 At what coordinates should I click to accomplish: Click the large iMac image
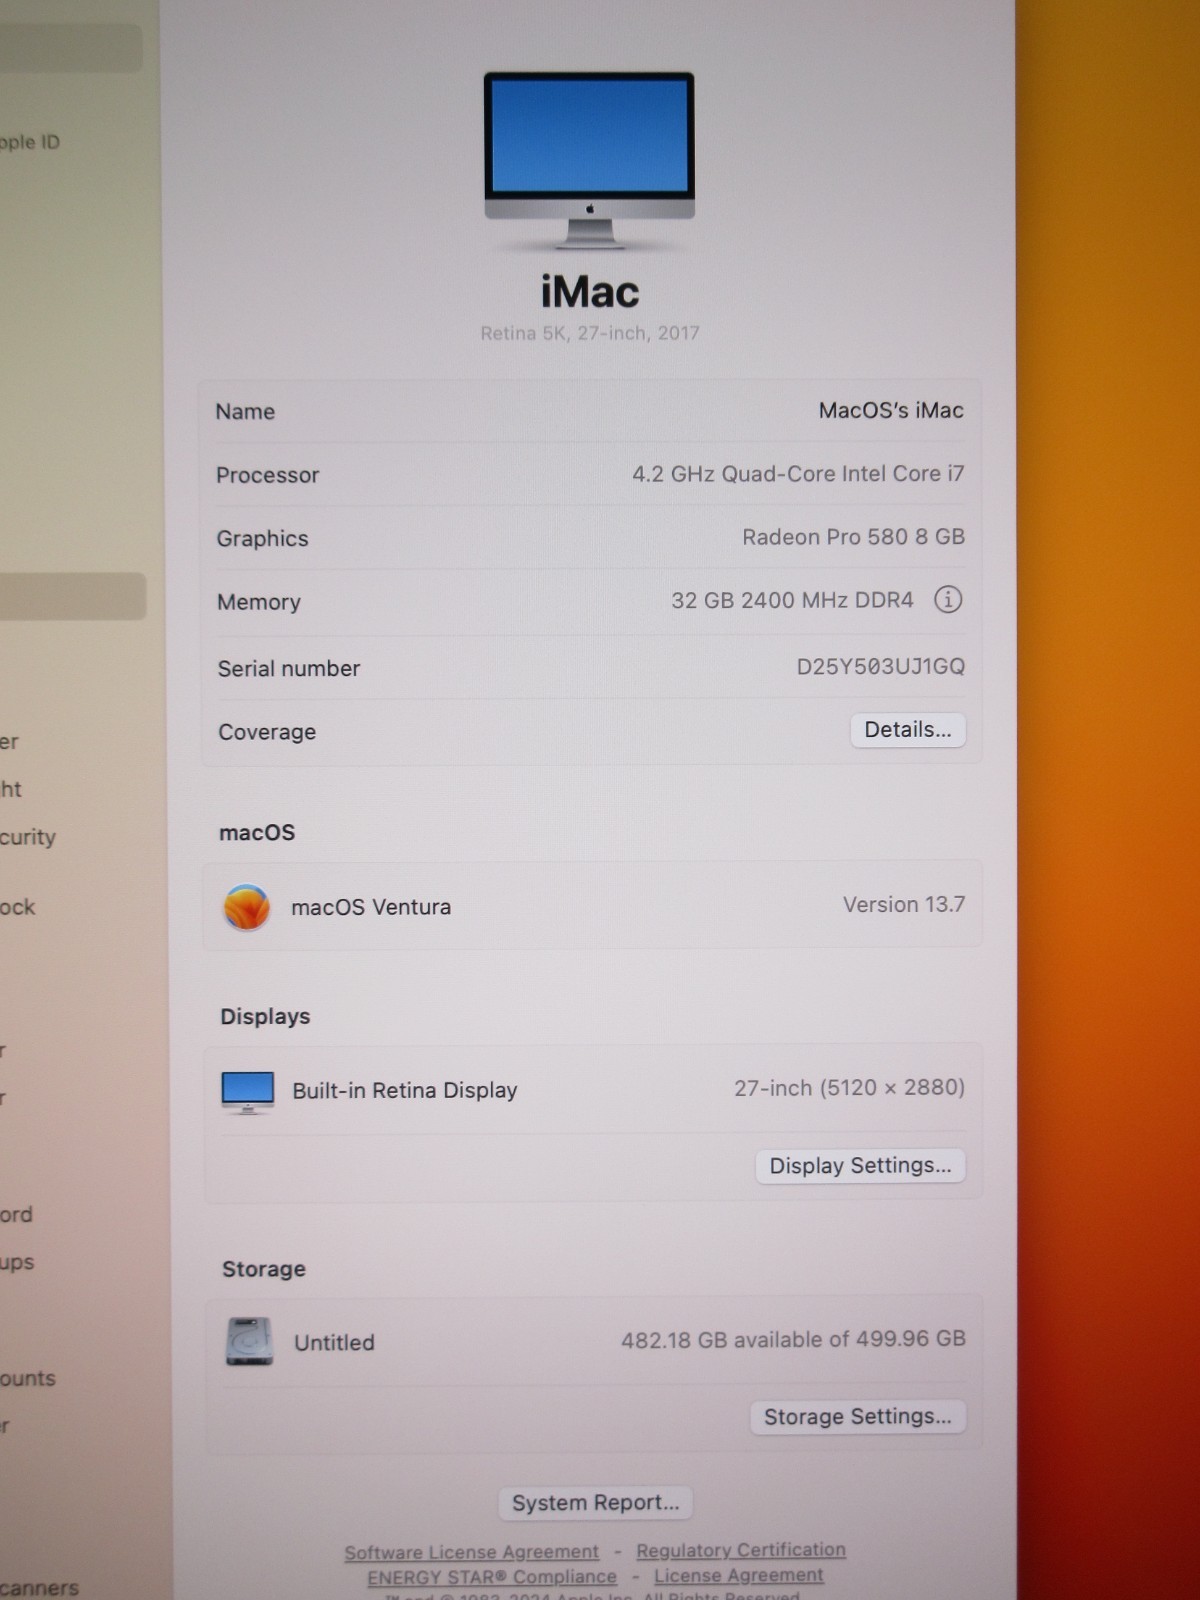[589, 160]
